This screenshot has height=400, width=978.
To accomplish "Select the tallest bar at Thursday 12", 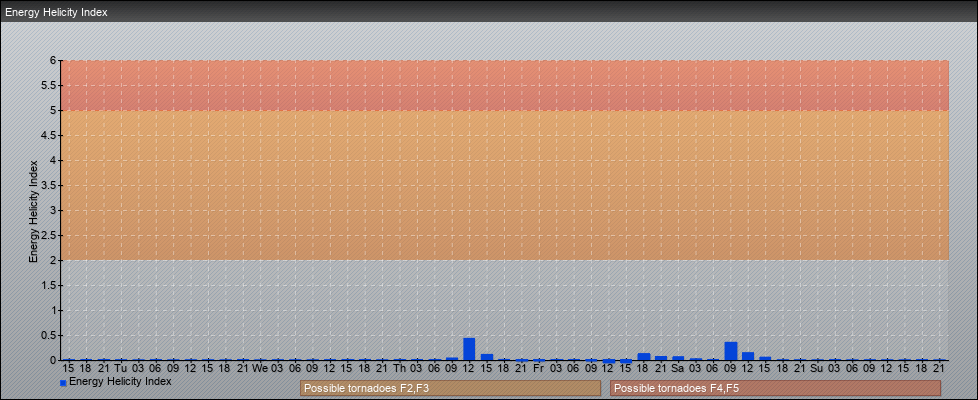I will tap(469, 349).
